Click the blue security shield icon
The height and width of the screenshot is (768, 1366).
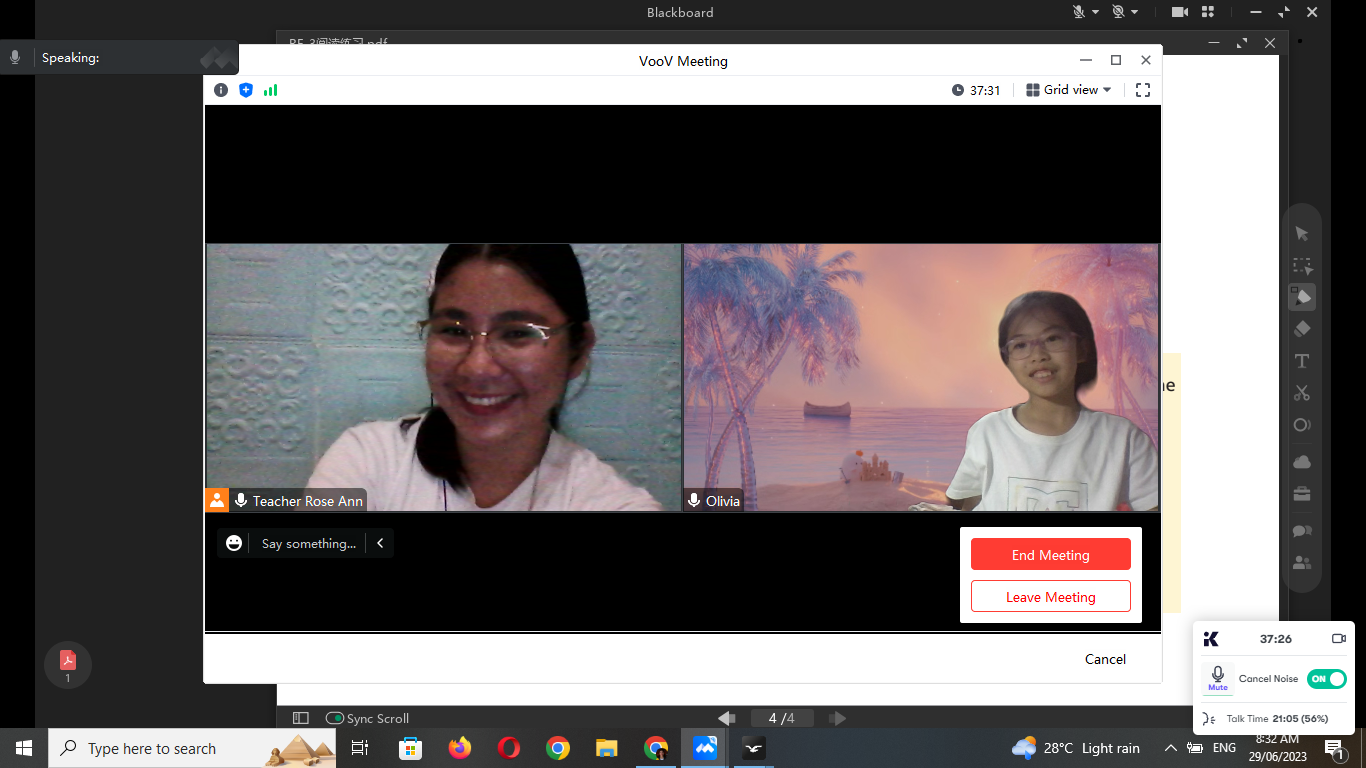click(246, 90)
